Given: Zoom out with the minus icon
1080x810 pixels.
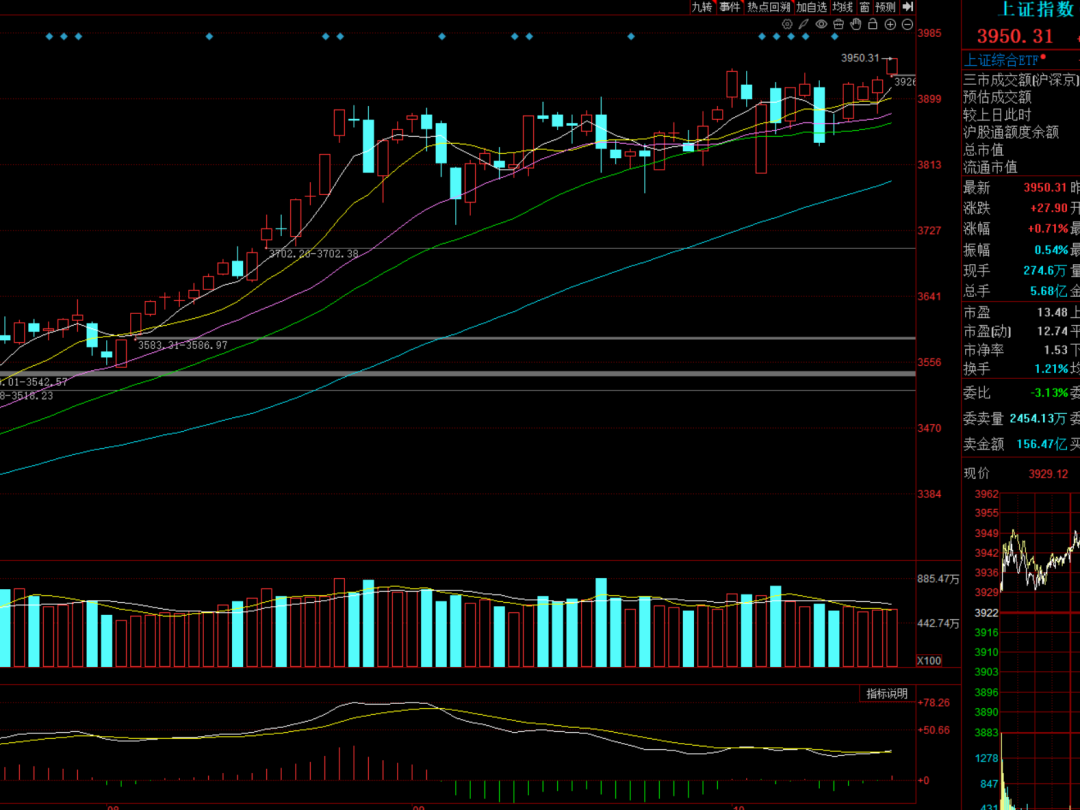Looking at the screenshot, I should [907, 23].
